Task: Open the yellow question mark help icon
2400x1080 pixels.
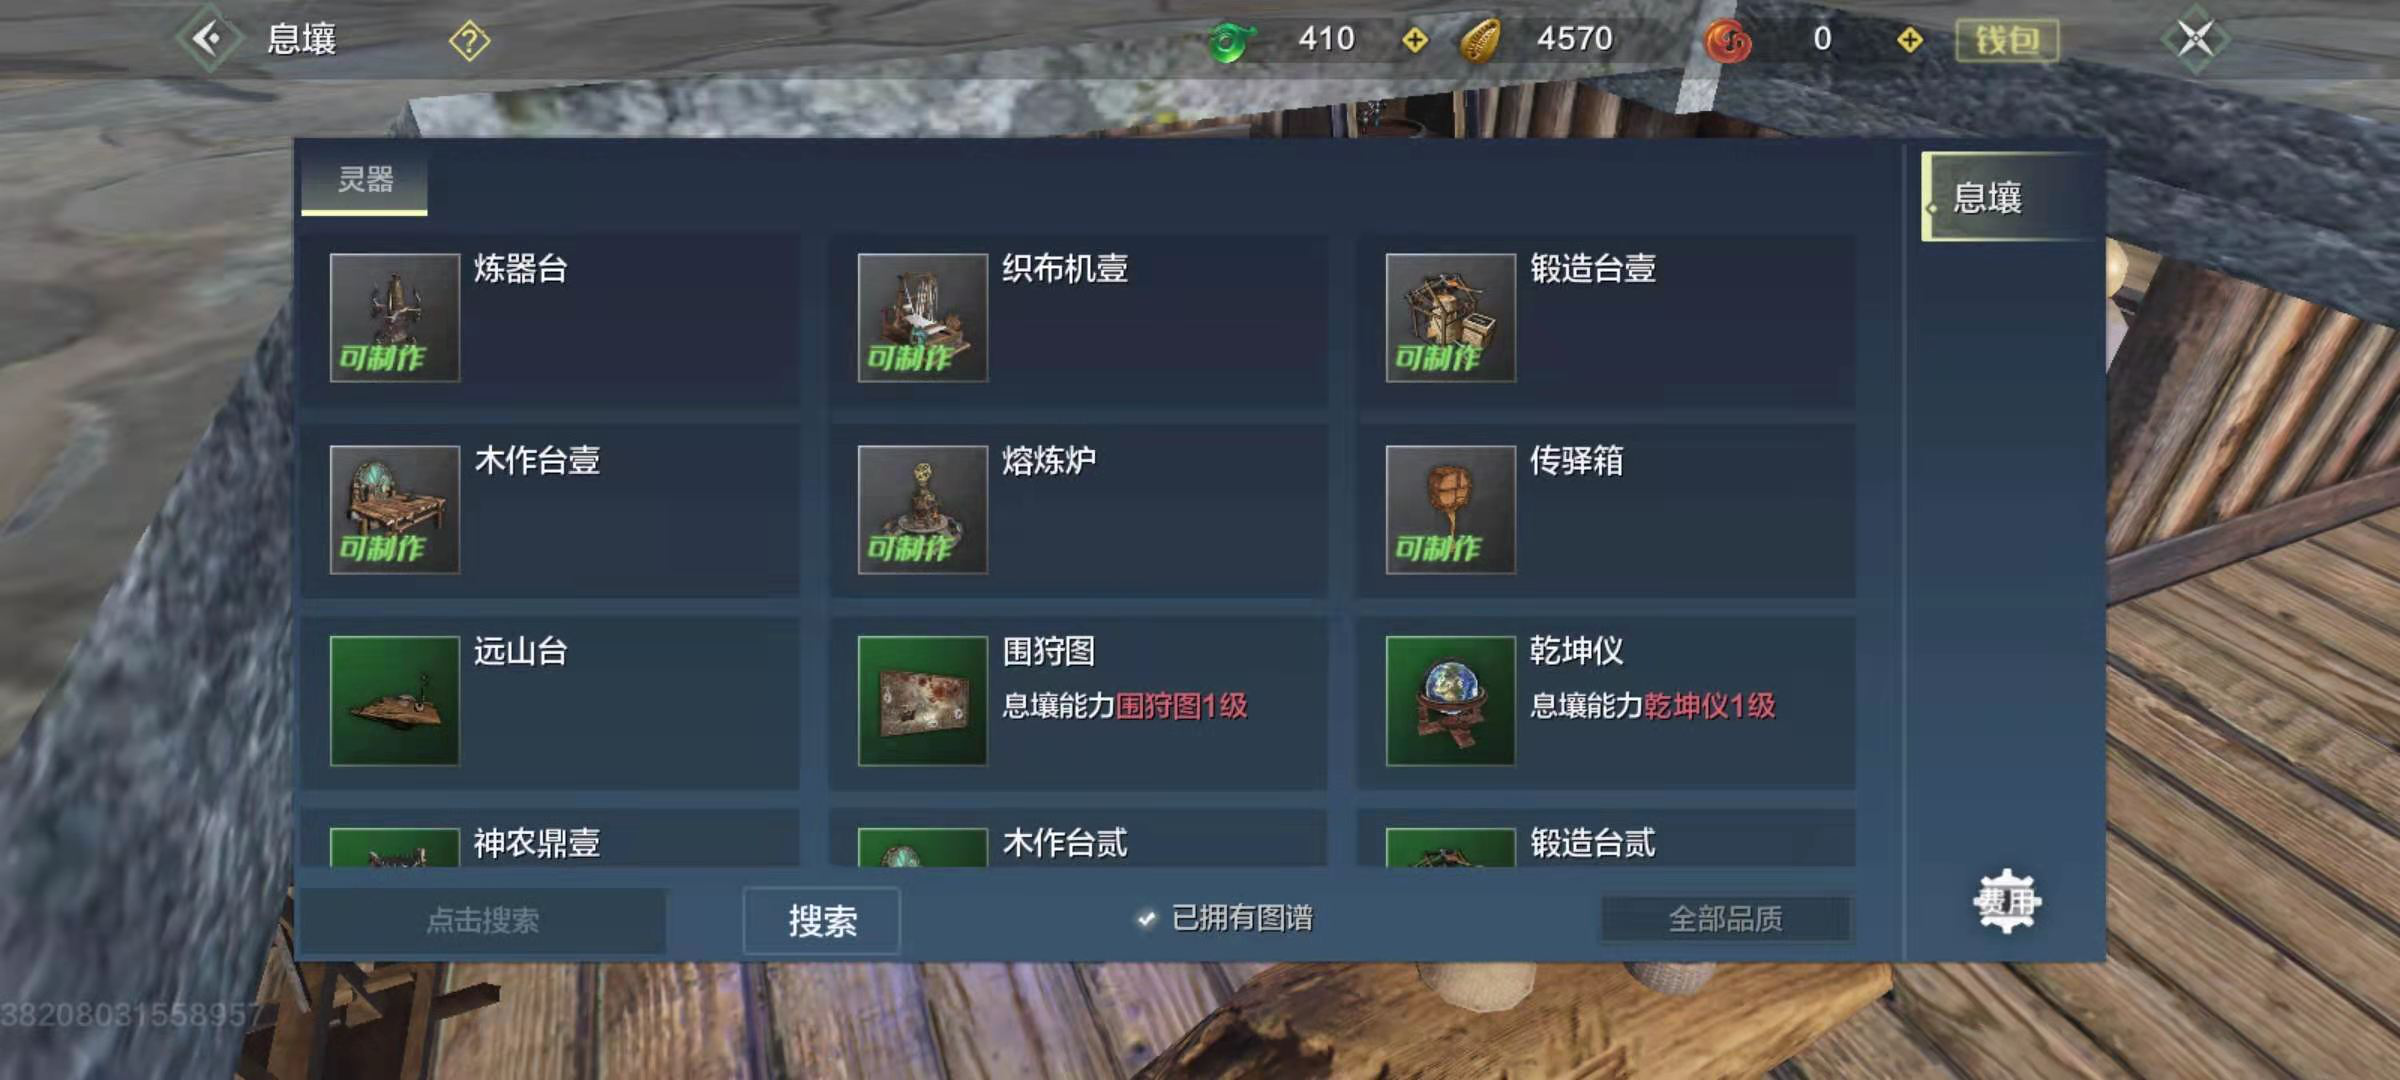Action: tap(469, 41)
